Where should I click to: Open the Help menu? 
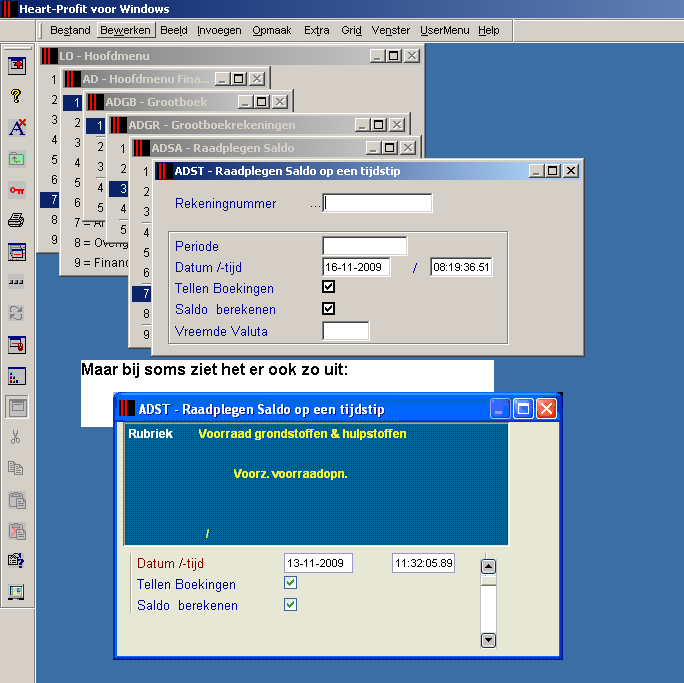(489, 30)
